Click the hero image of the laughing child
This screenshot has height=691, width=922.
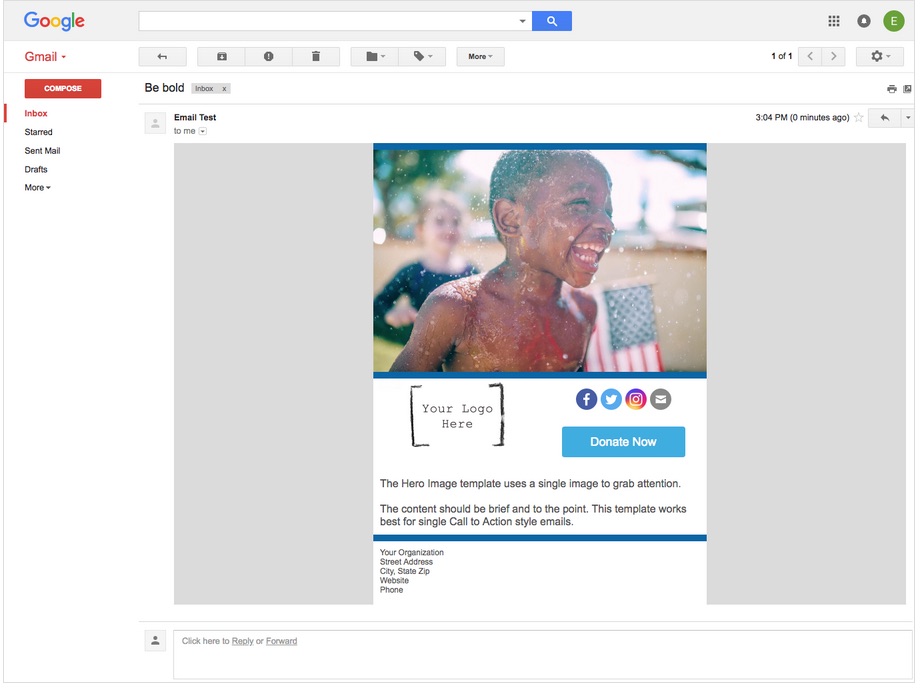(540, 261)
